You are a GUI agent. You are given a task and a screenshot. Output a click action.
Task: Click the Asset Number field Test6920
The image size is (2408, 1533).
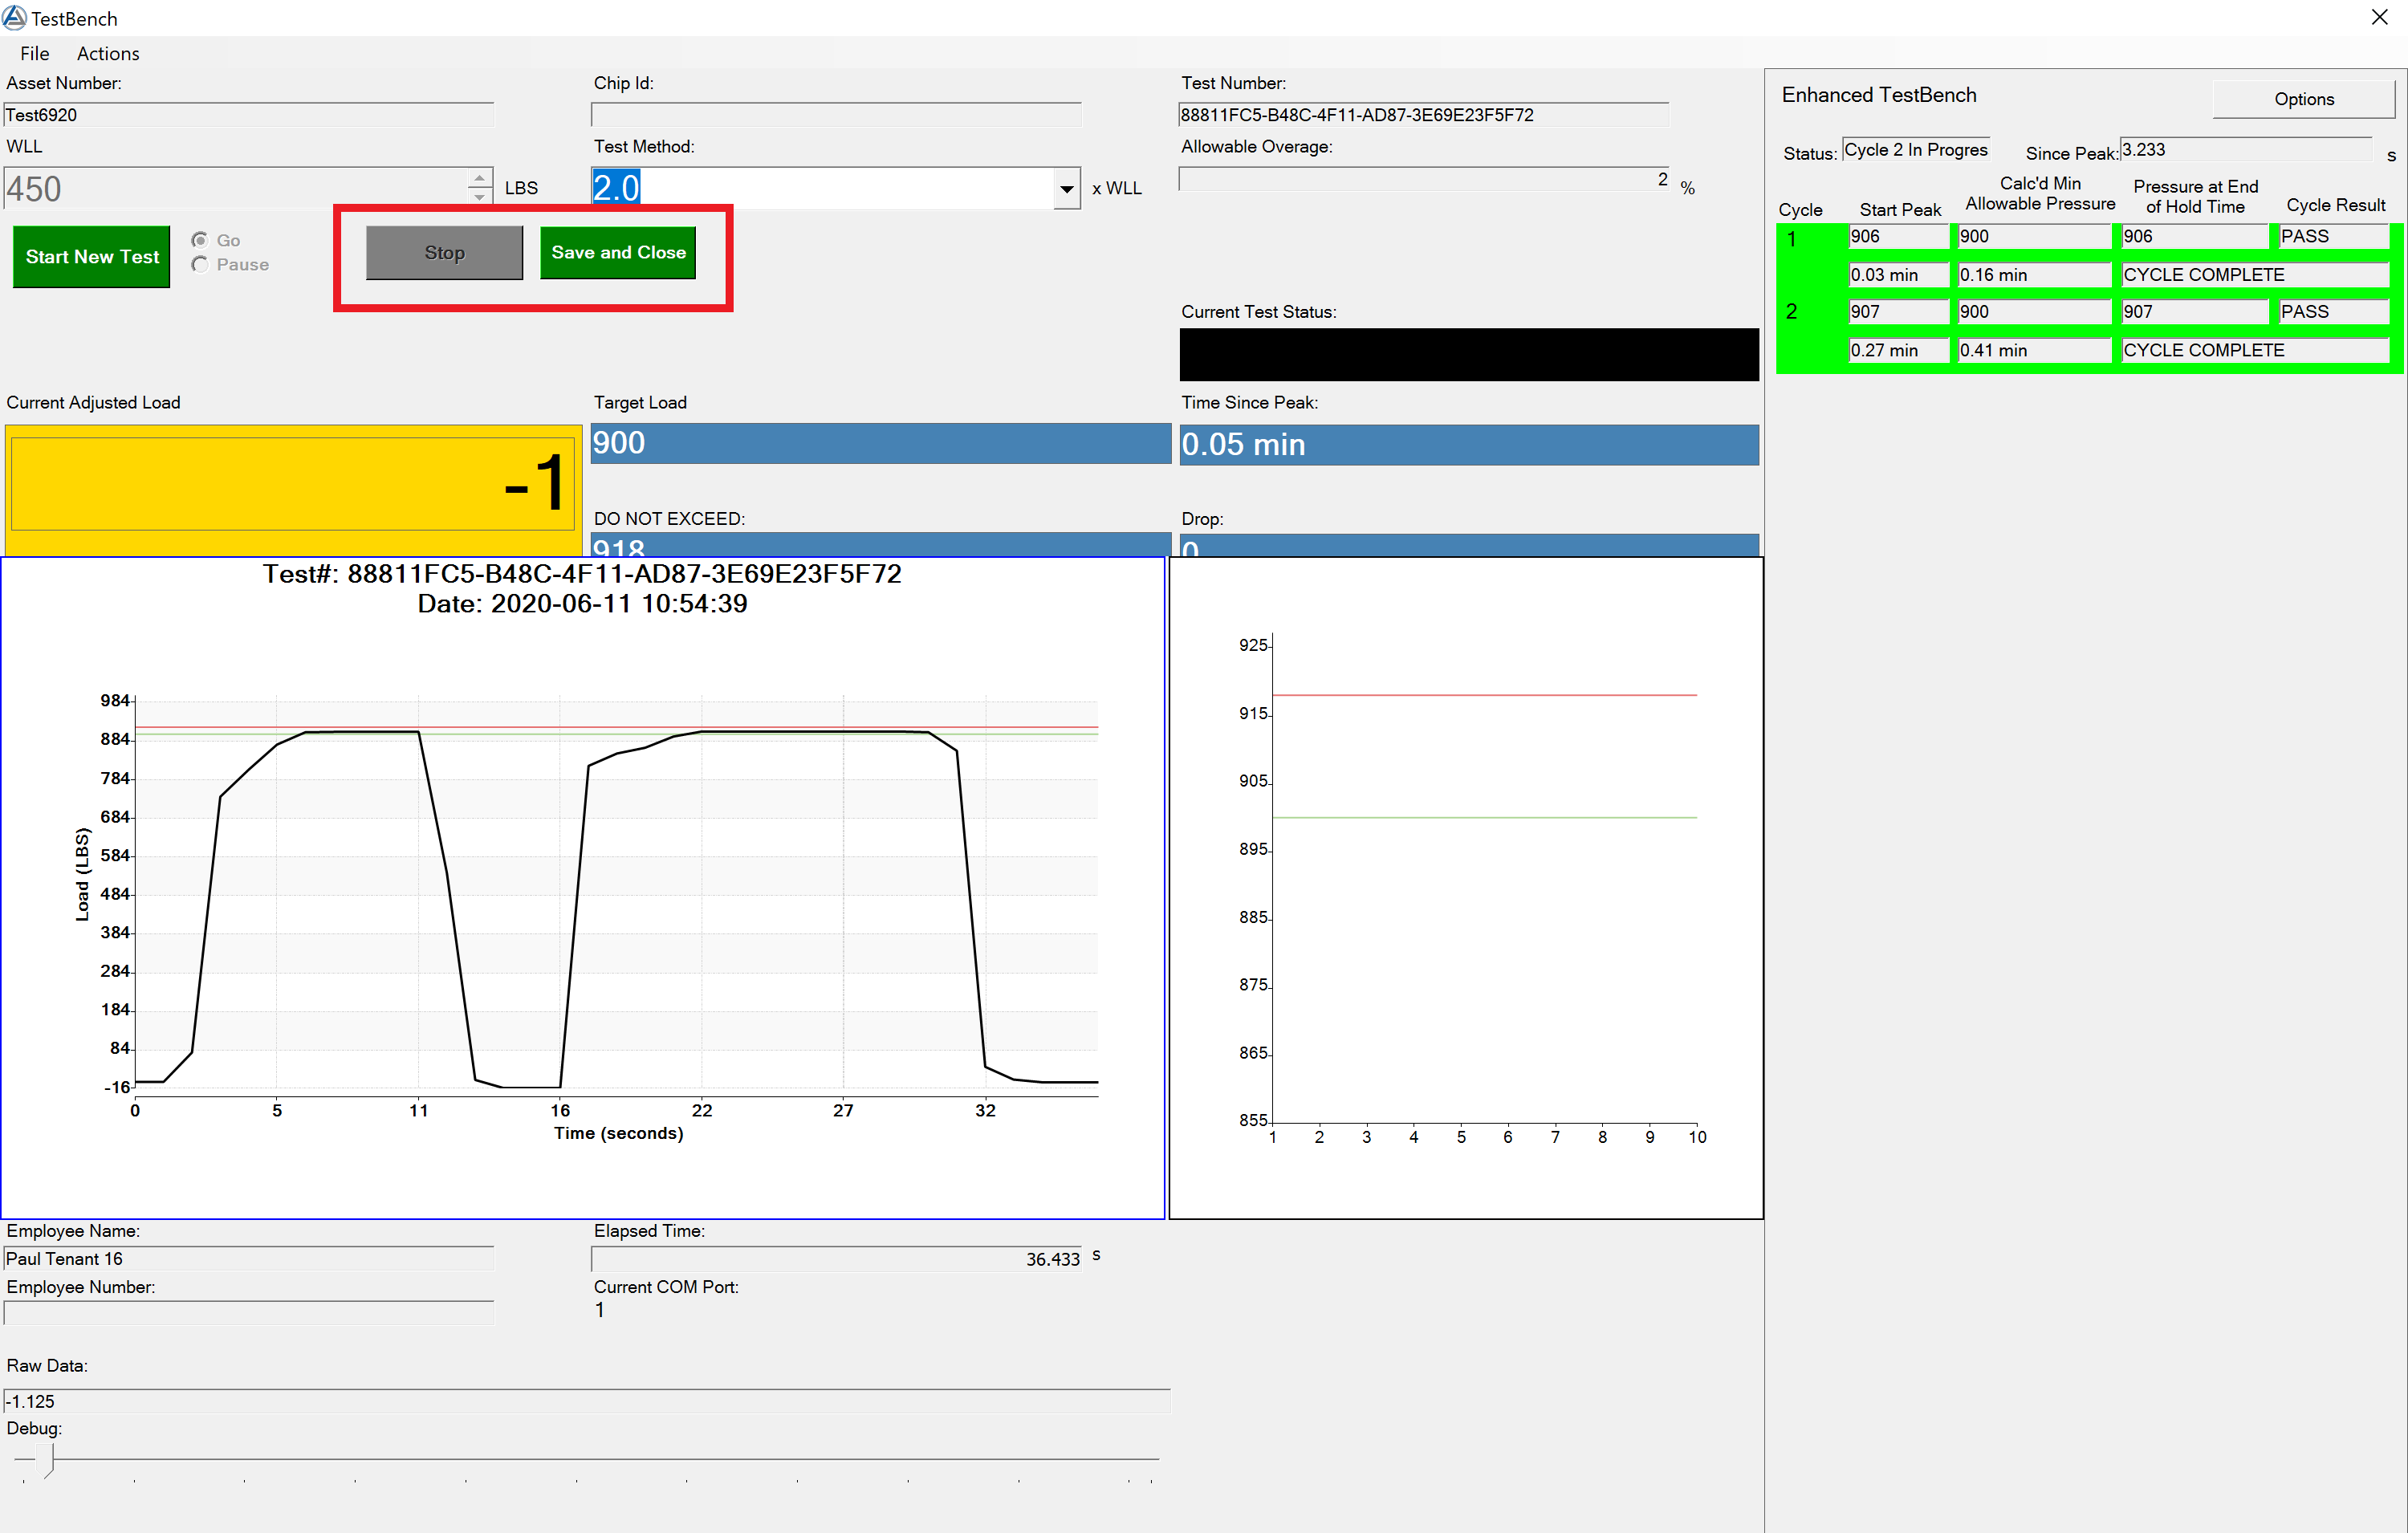click(x=248, y=115)
